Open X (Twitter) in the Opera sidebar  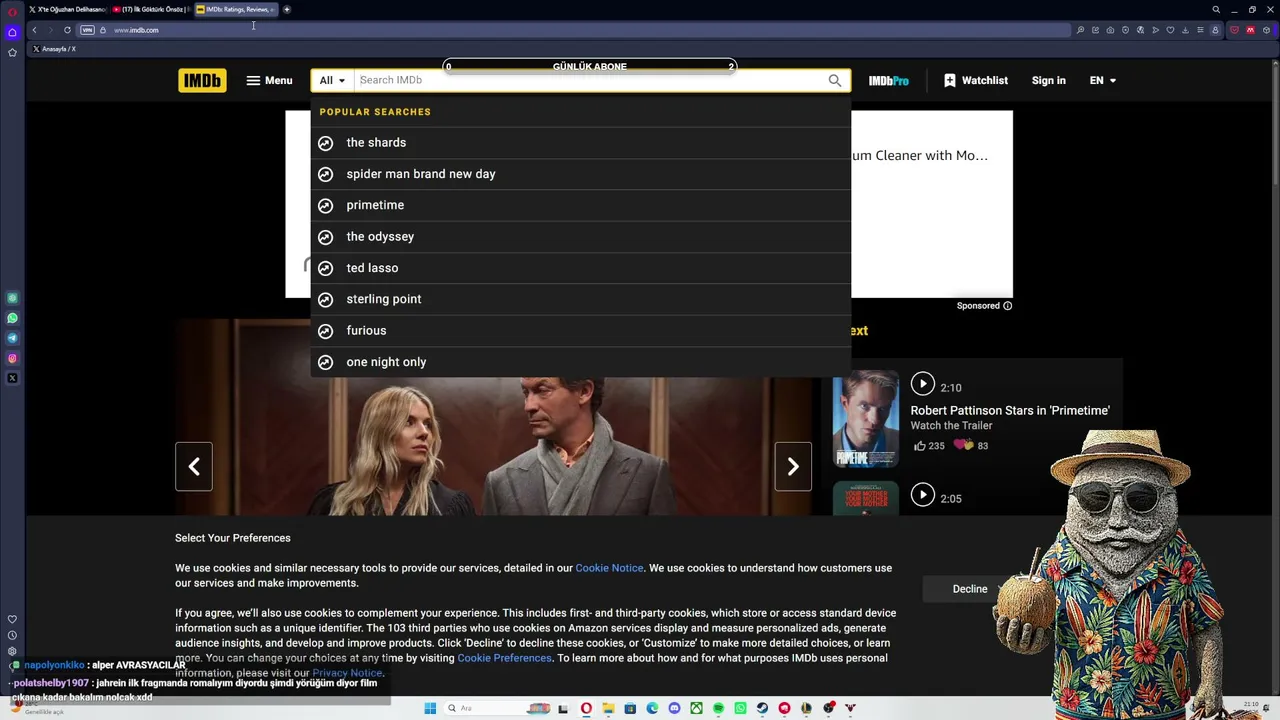[12, 378]
